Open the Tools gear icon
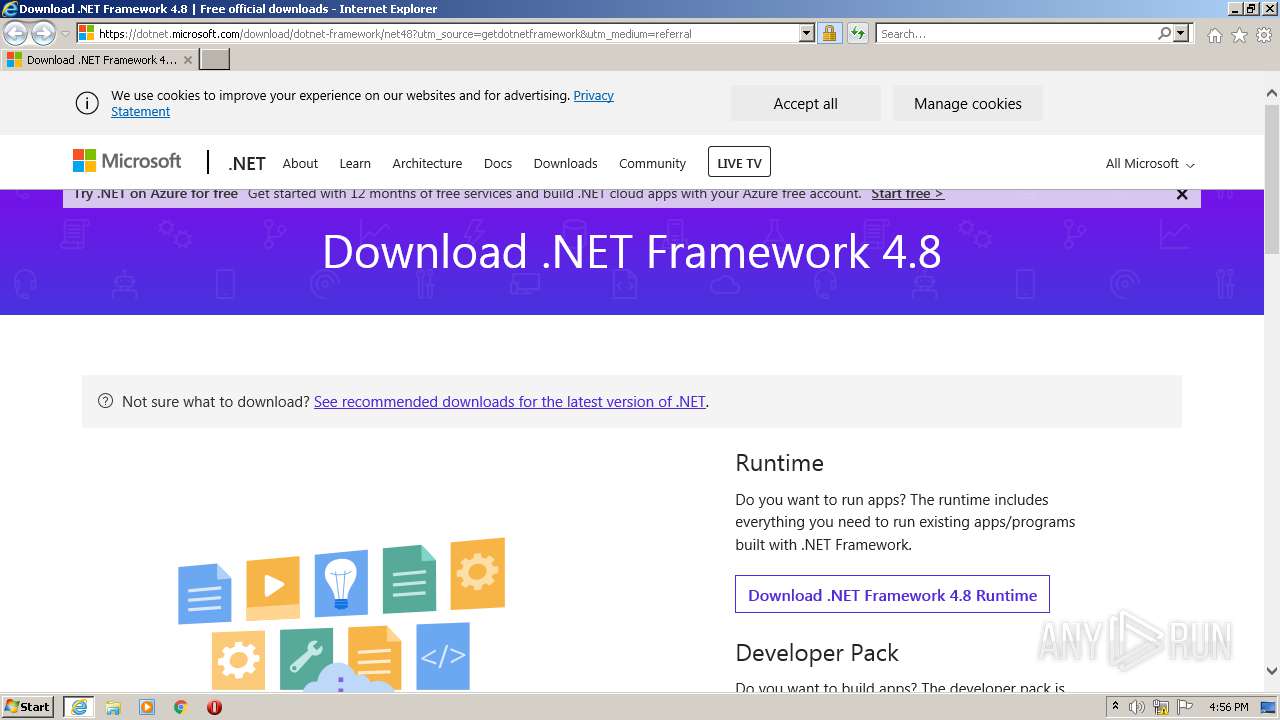Image resolution: width=1280 pixels, height=720 pixels. click(x=1264, y=34)
